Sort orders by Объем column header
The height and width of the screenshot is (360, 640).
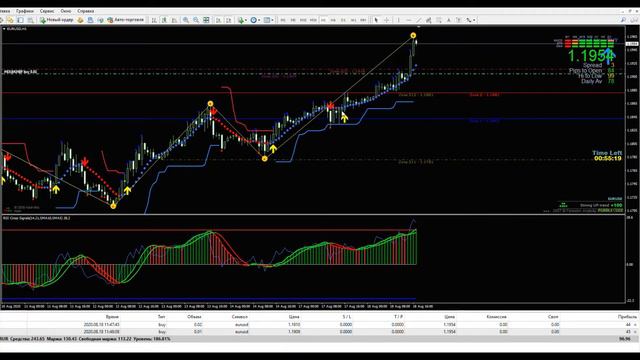click(194, 317)
